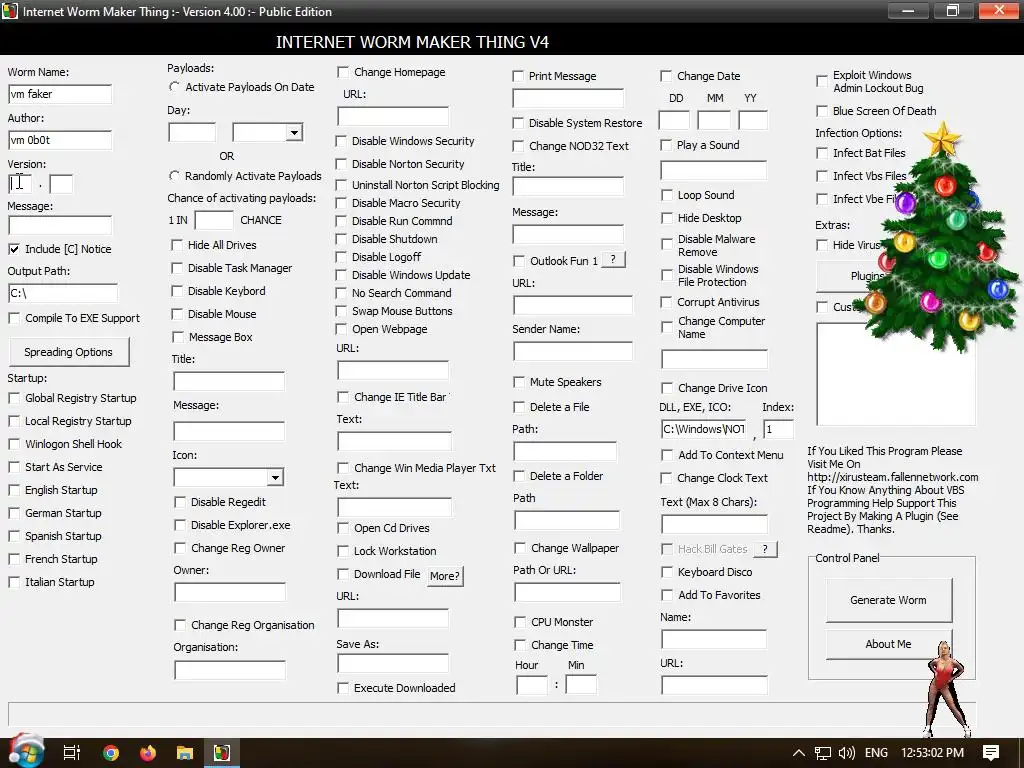Uncheck Include [C] Notice checkbox
The image size is (1024, 768).
[14, 249]
